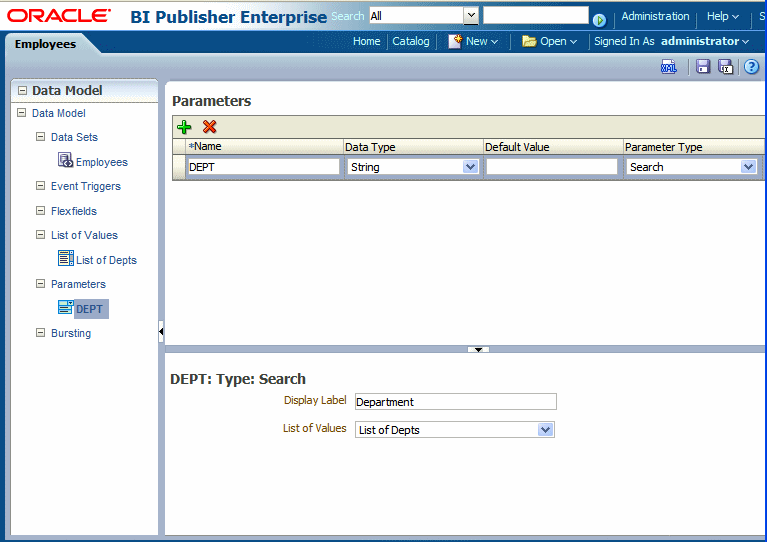Collapse the Flexfields node
This screenshot has height=542, width=767.
[x=41, y=210]
